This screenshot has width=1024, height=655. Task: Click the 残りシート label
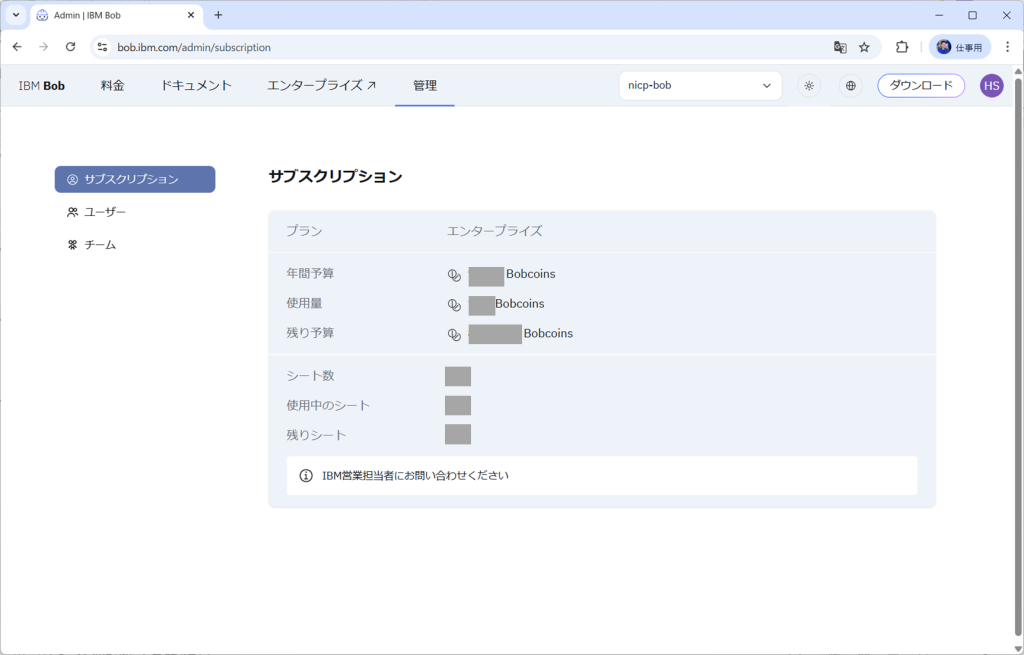(x=316, y=435)
